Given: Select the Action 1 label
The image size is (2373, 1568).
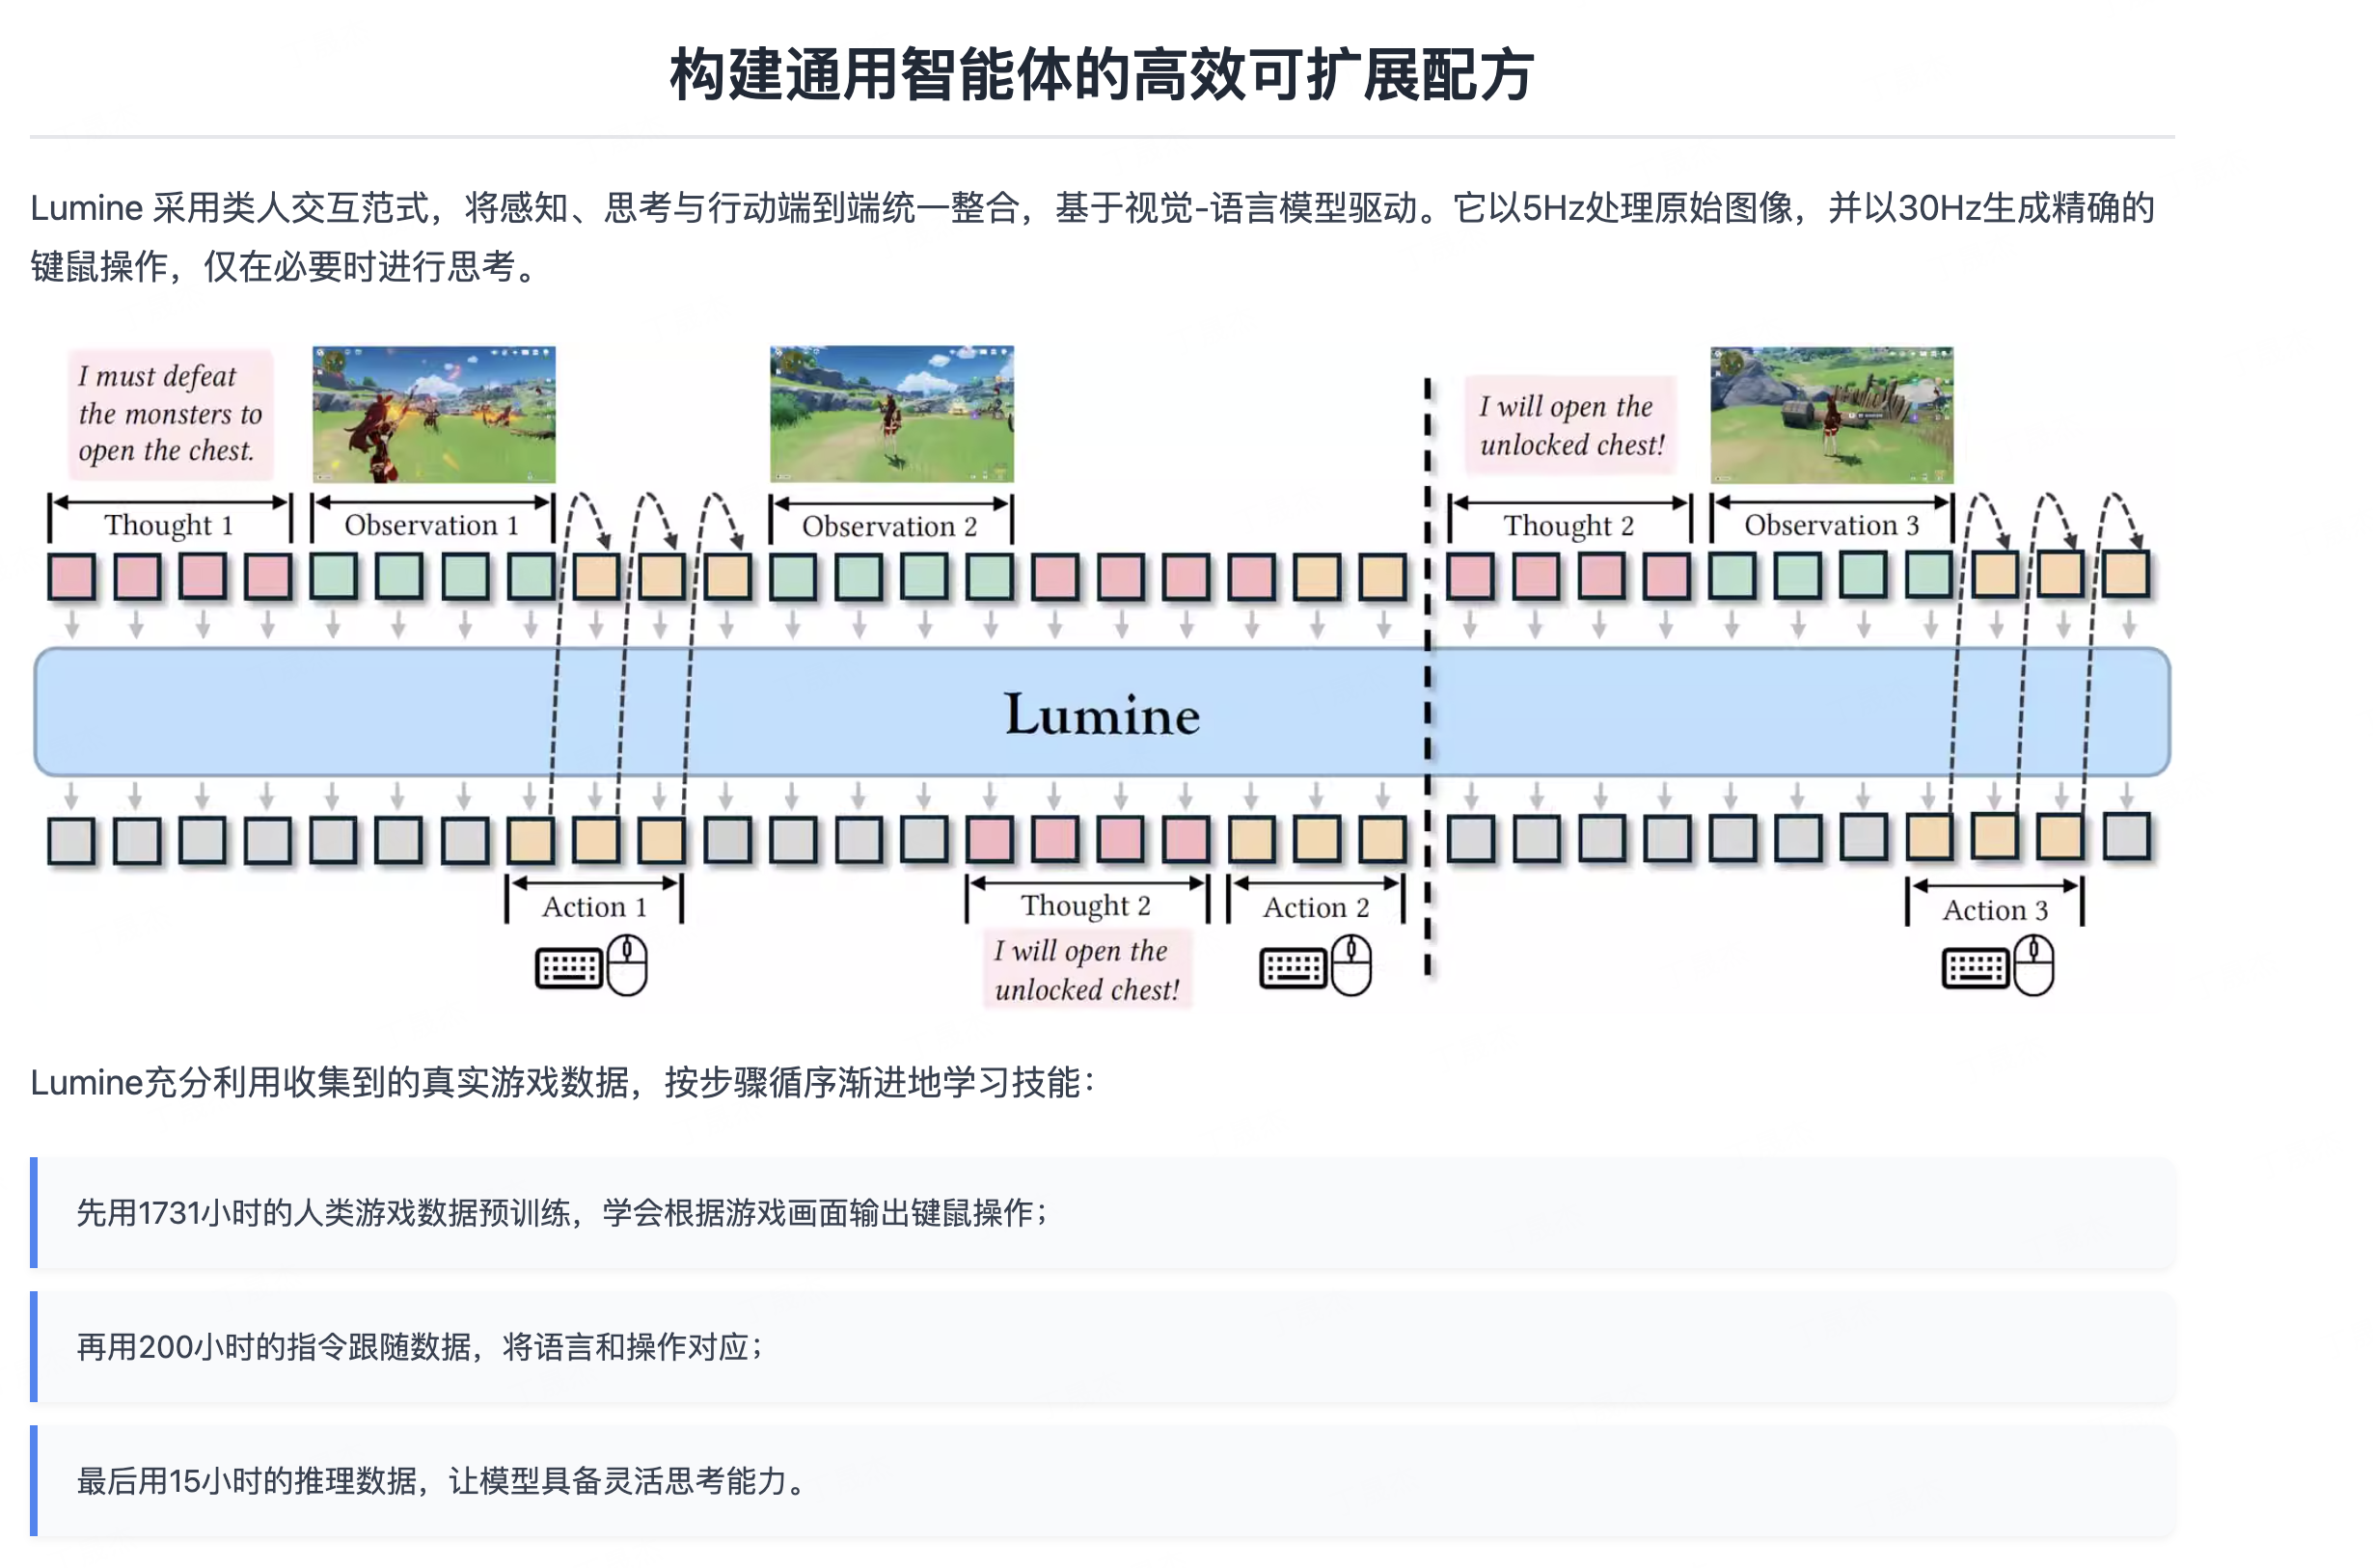Looking at the screenshot, I should [594, 907].
